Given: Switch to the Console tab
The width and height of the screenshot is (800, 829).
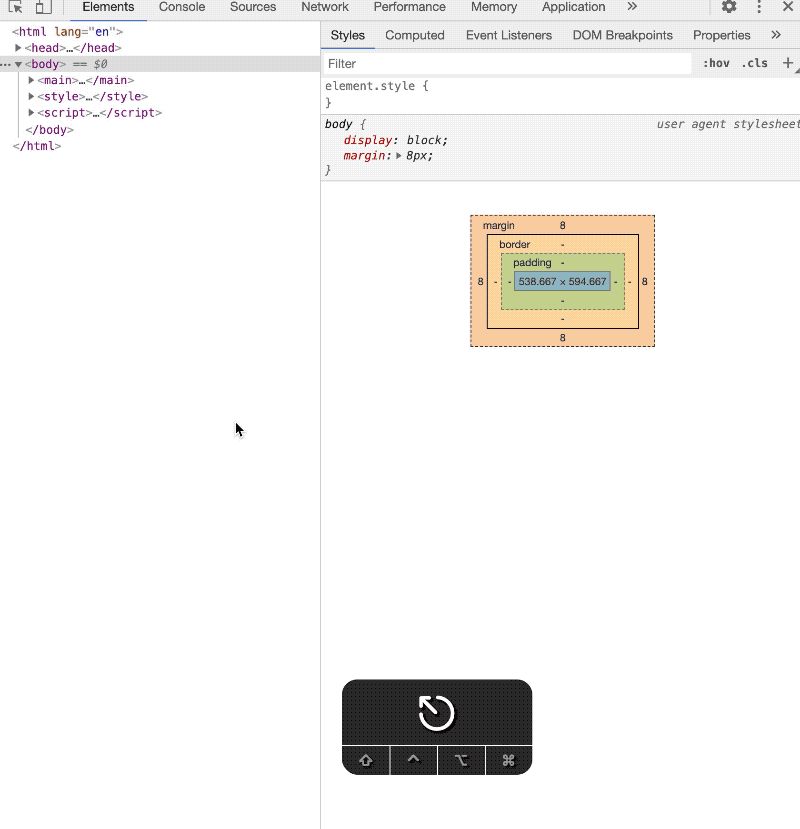Looking at the screenshot, I should (x=182, y=7).
